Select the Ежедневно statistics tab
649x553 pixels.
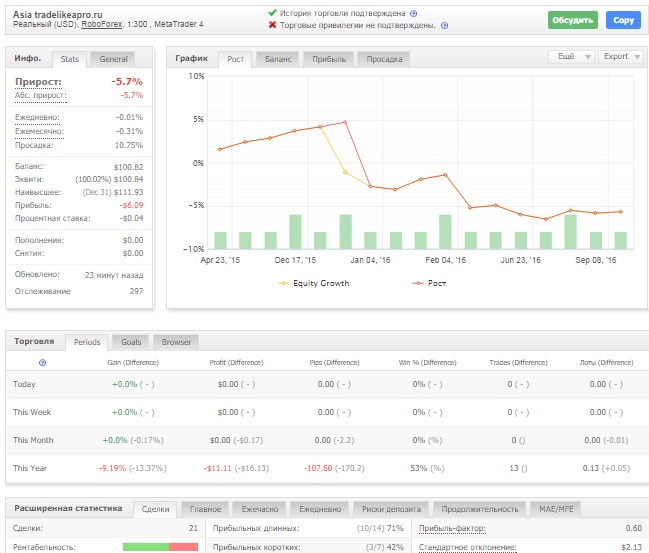(320, 509)
